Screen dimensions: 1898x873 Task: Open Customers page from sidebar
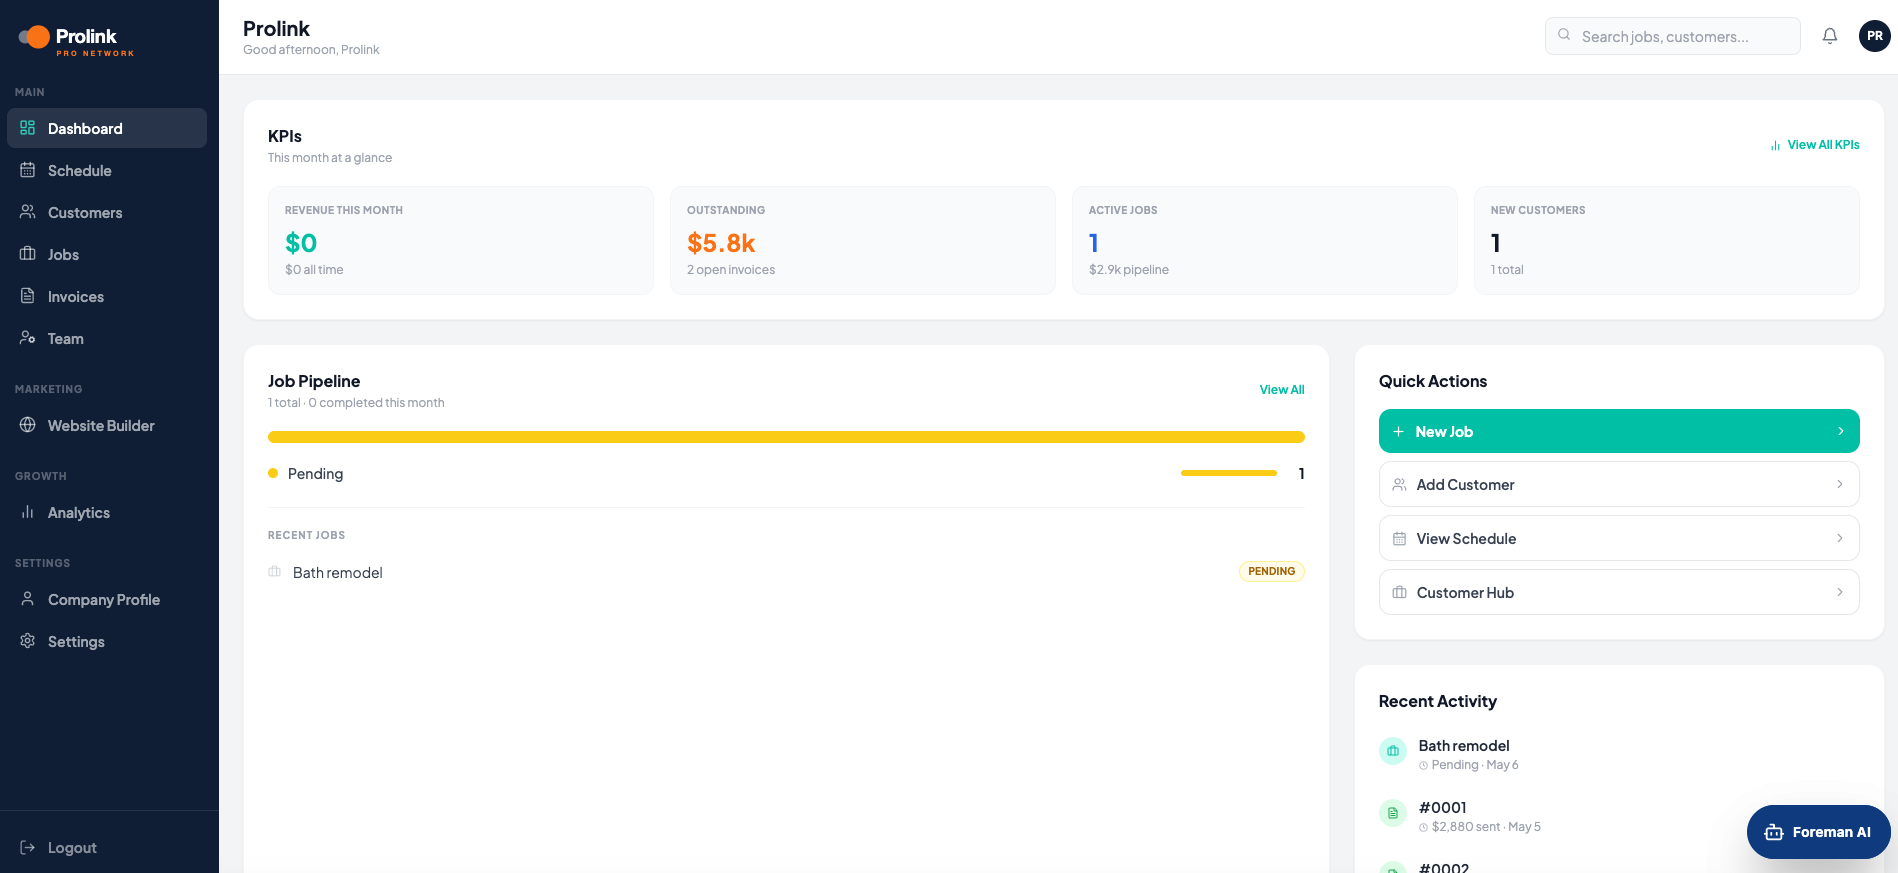coord(107,212)
